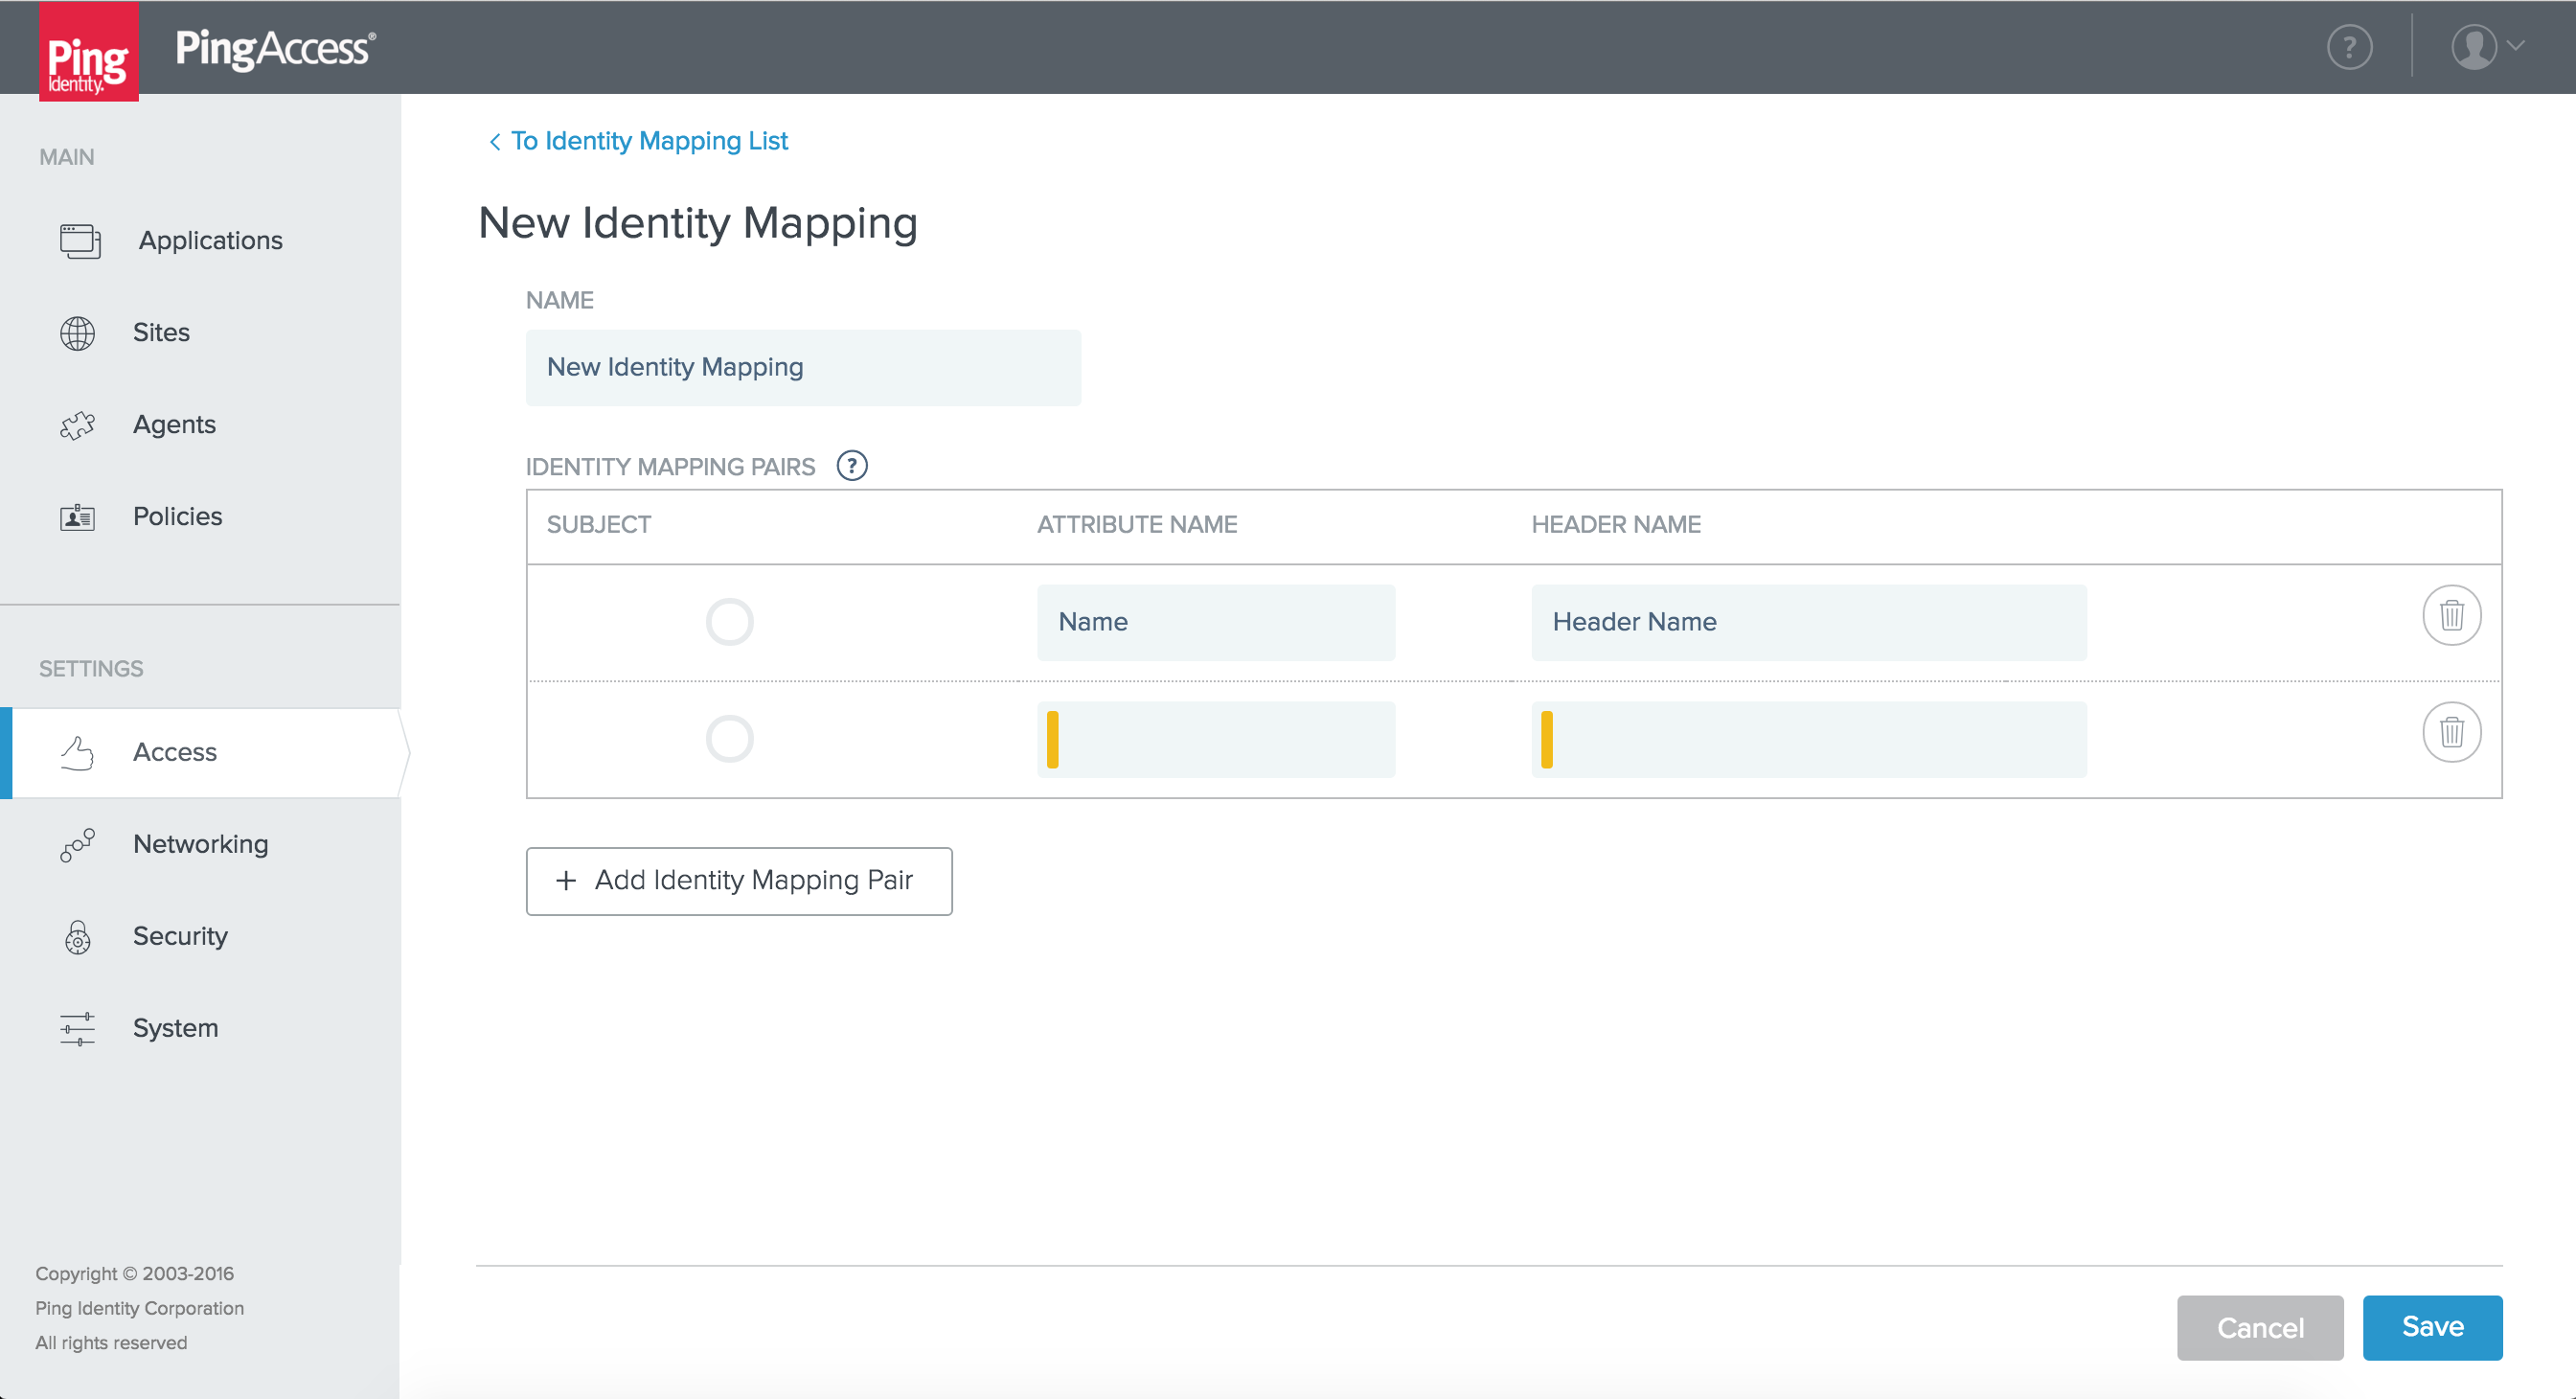Click the Security lock icon
Image resolution: width=2576 pixels, height=1399 pixels.
tap(77, 937)
